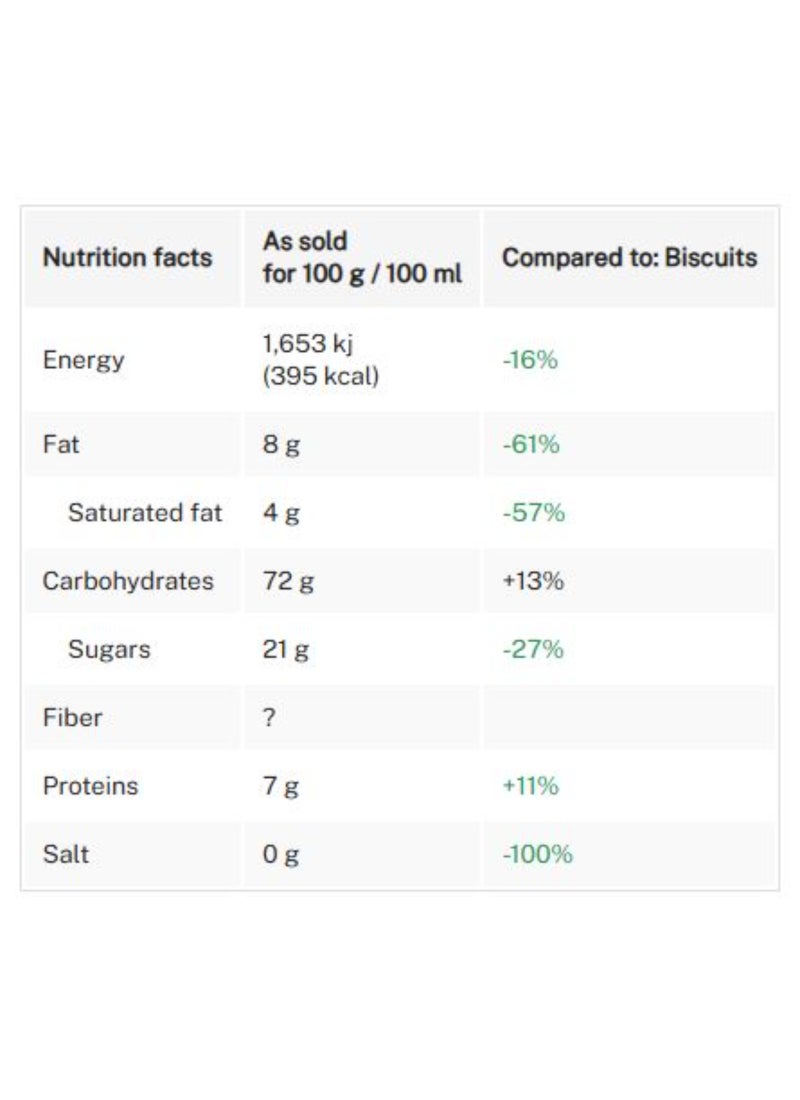Click the Compared to: Biscuits header
This screenshot has height=1100, width=800.
(629, 257)
